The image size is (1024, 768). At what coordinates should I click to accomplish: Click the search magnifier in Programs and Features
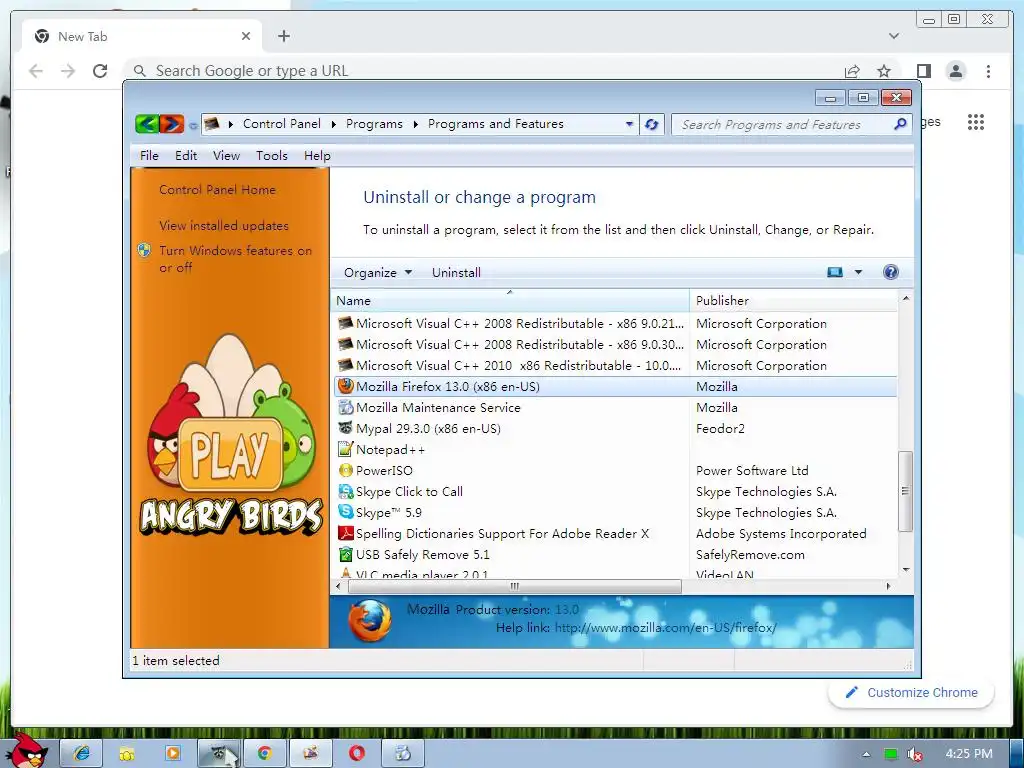pos(900,124)
